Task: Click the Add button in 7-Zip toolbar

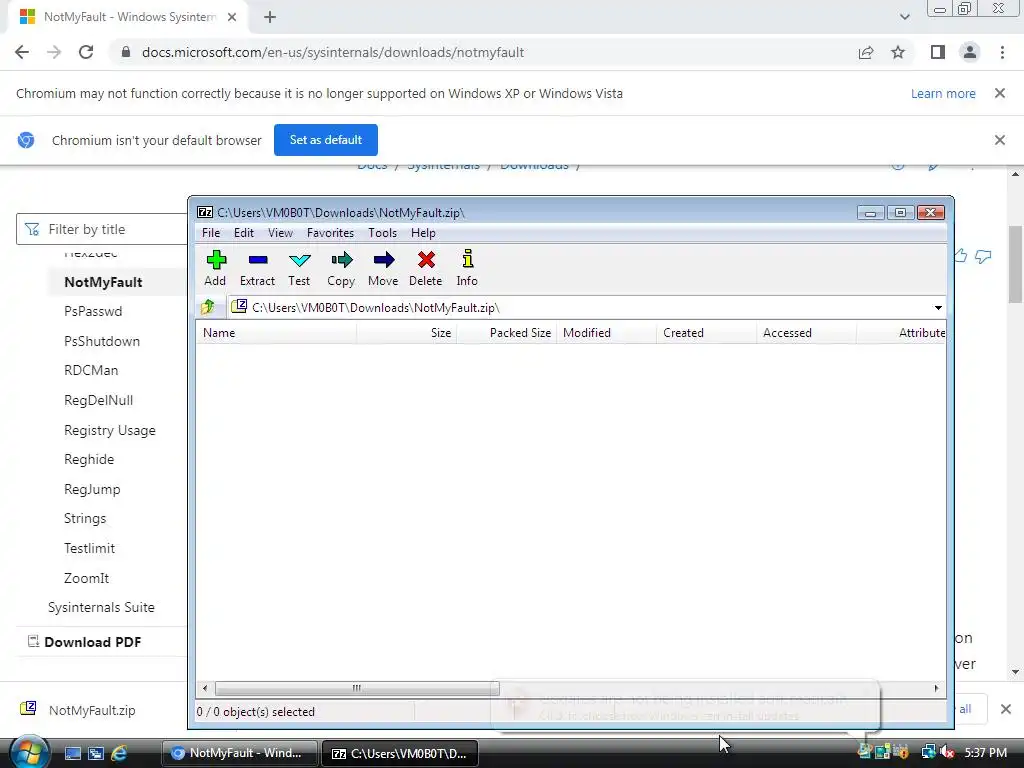Action: pyautogui.click(x=216, y=268)
